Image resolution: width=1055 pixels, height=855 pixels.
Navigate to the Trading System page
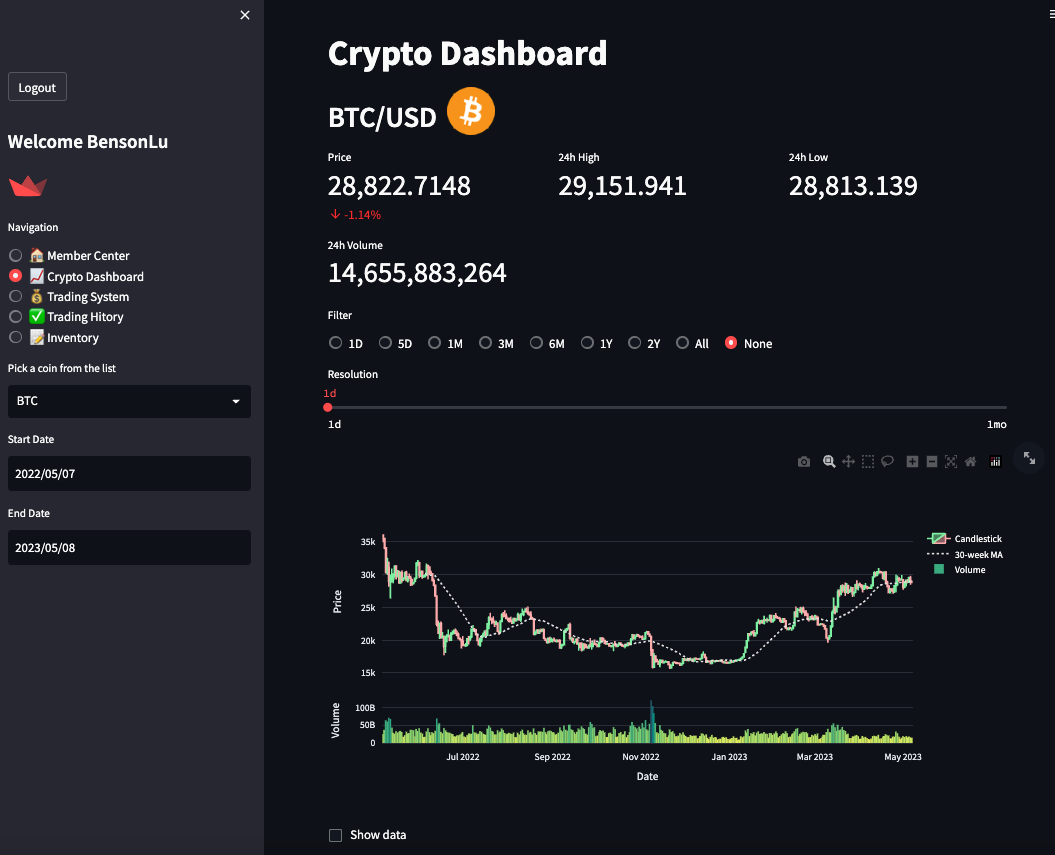point(15,296)
